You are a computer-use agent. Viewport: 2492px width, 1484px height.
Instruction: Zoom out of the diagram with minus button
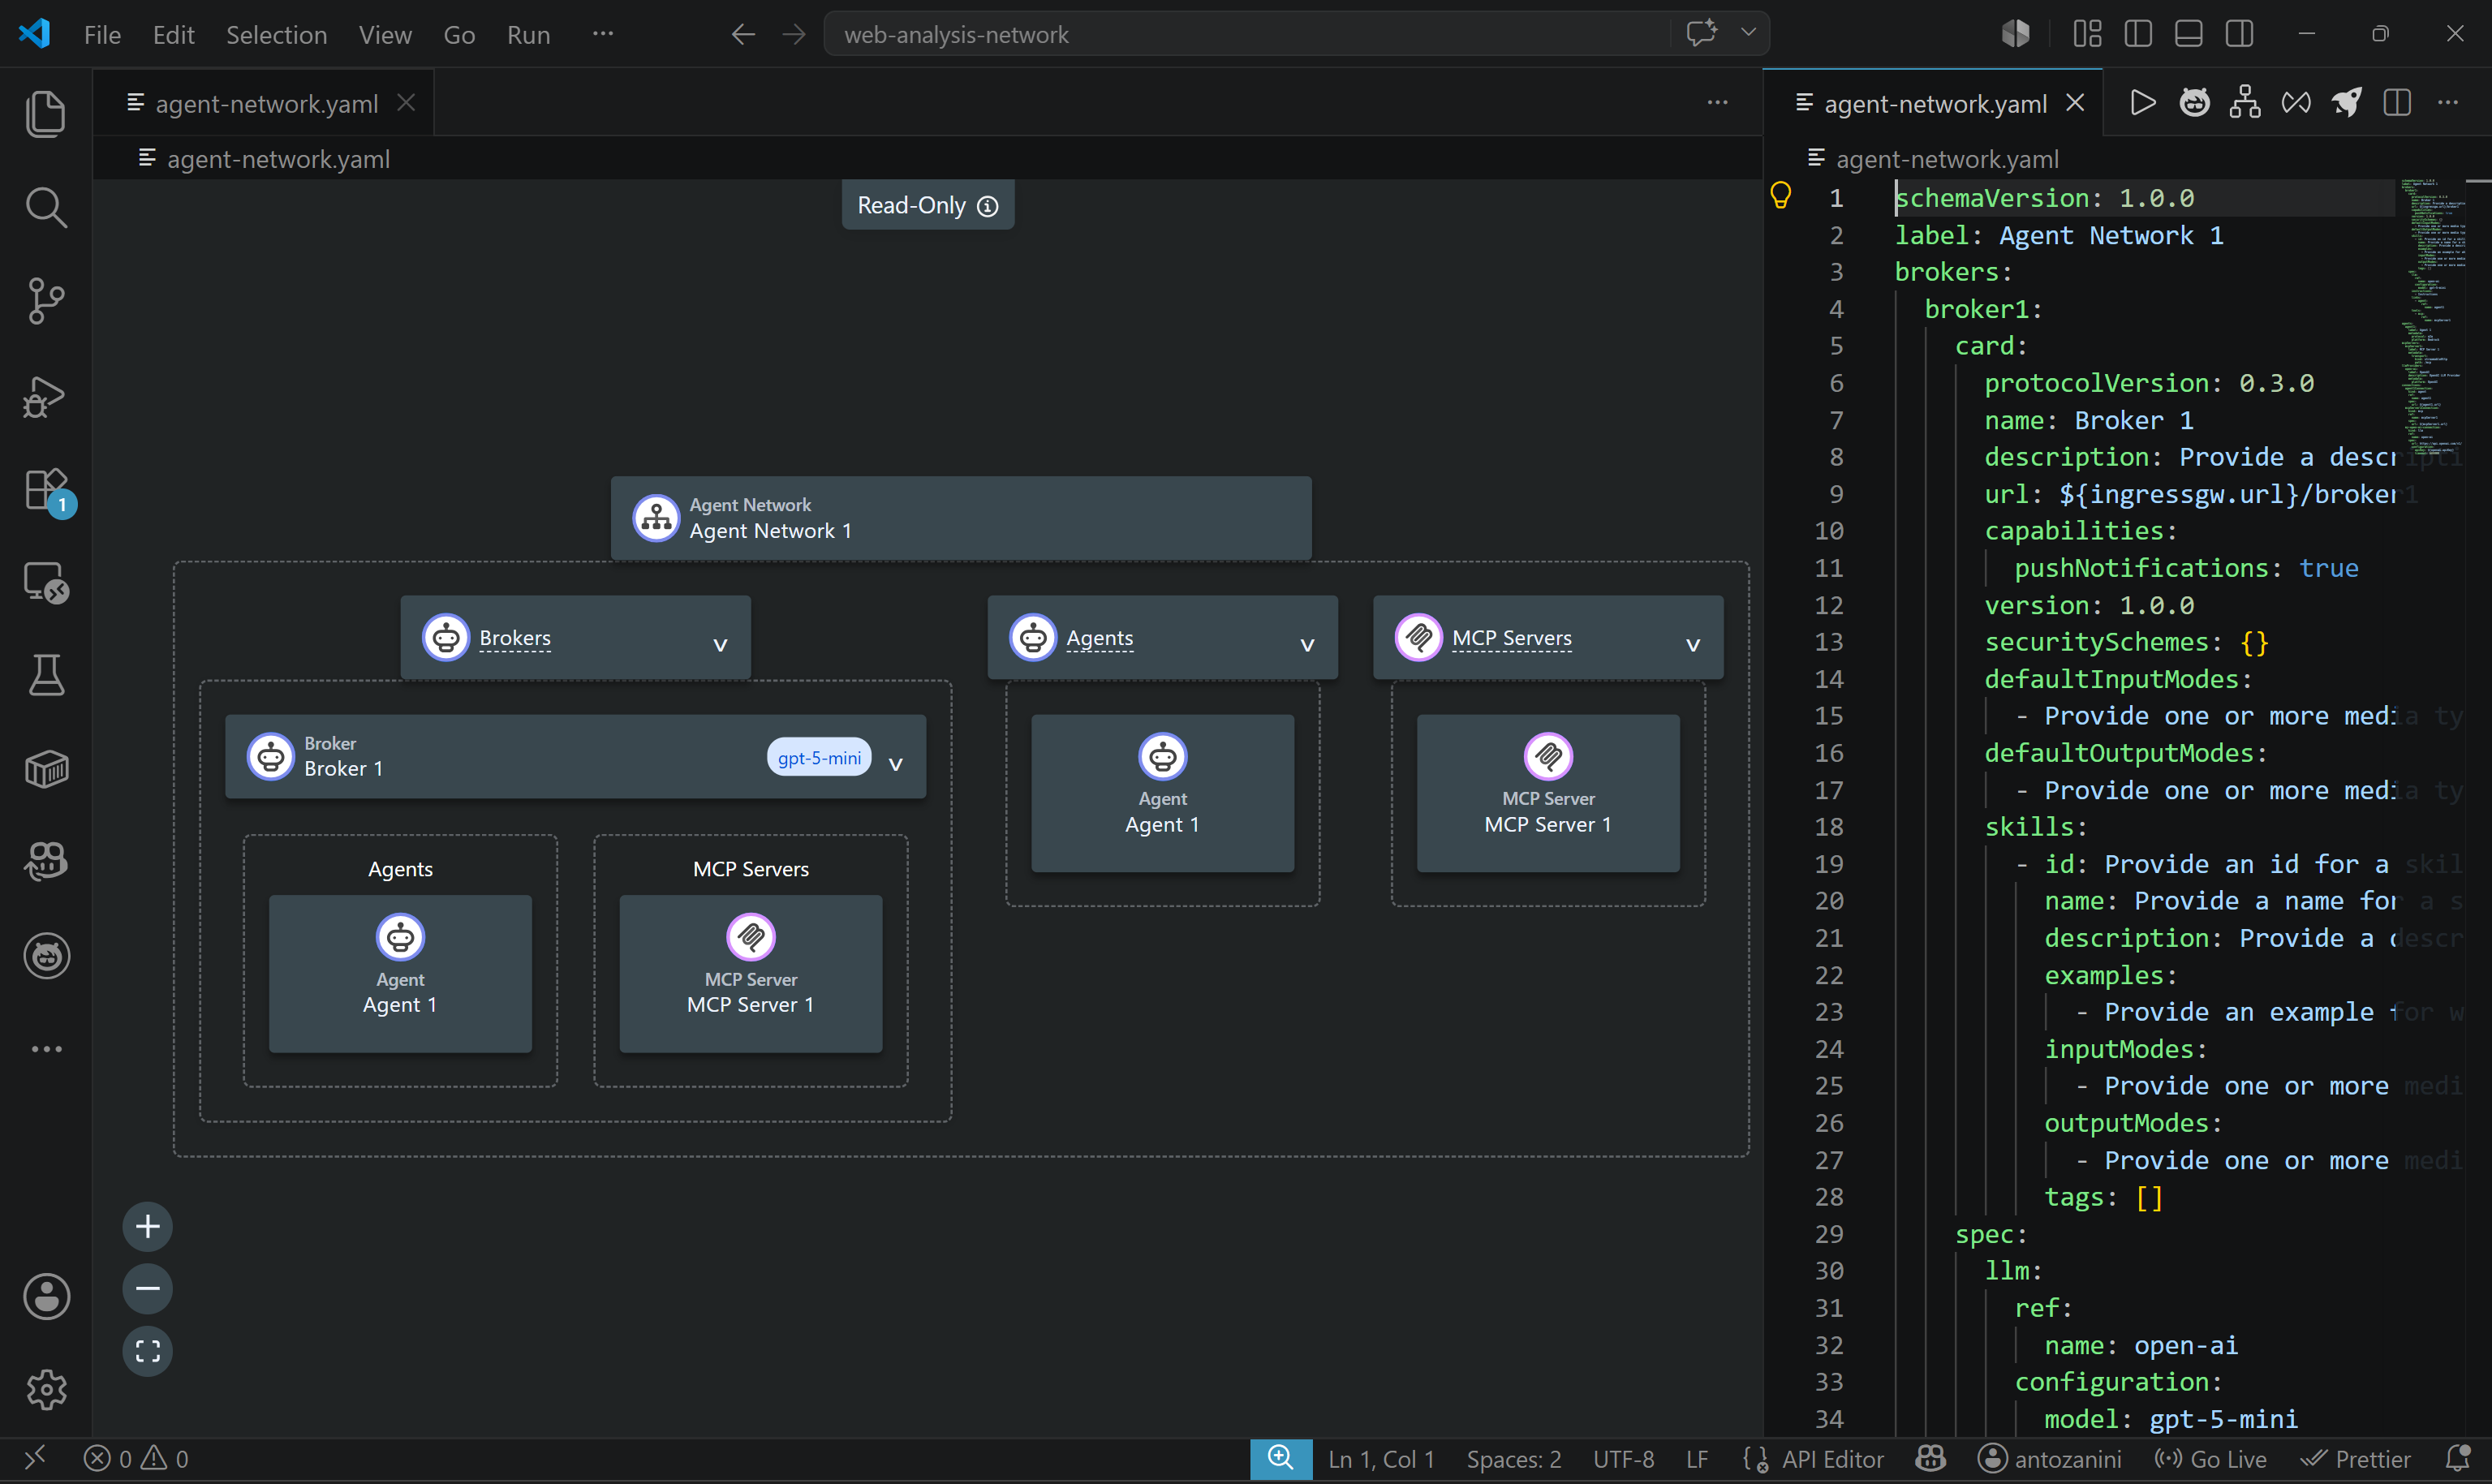[x=147, y=1288]
